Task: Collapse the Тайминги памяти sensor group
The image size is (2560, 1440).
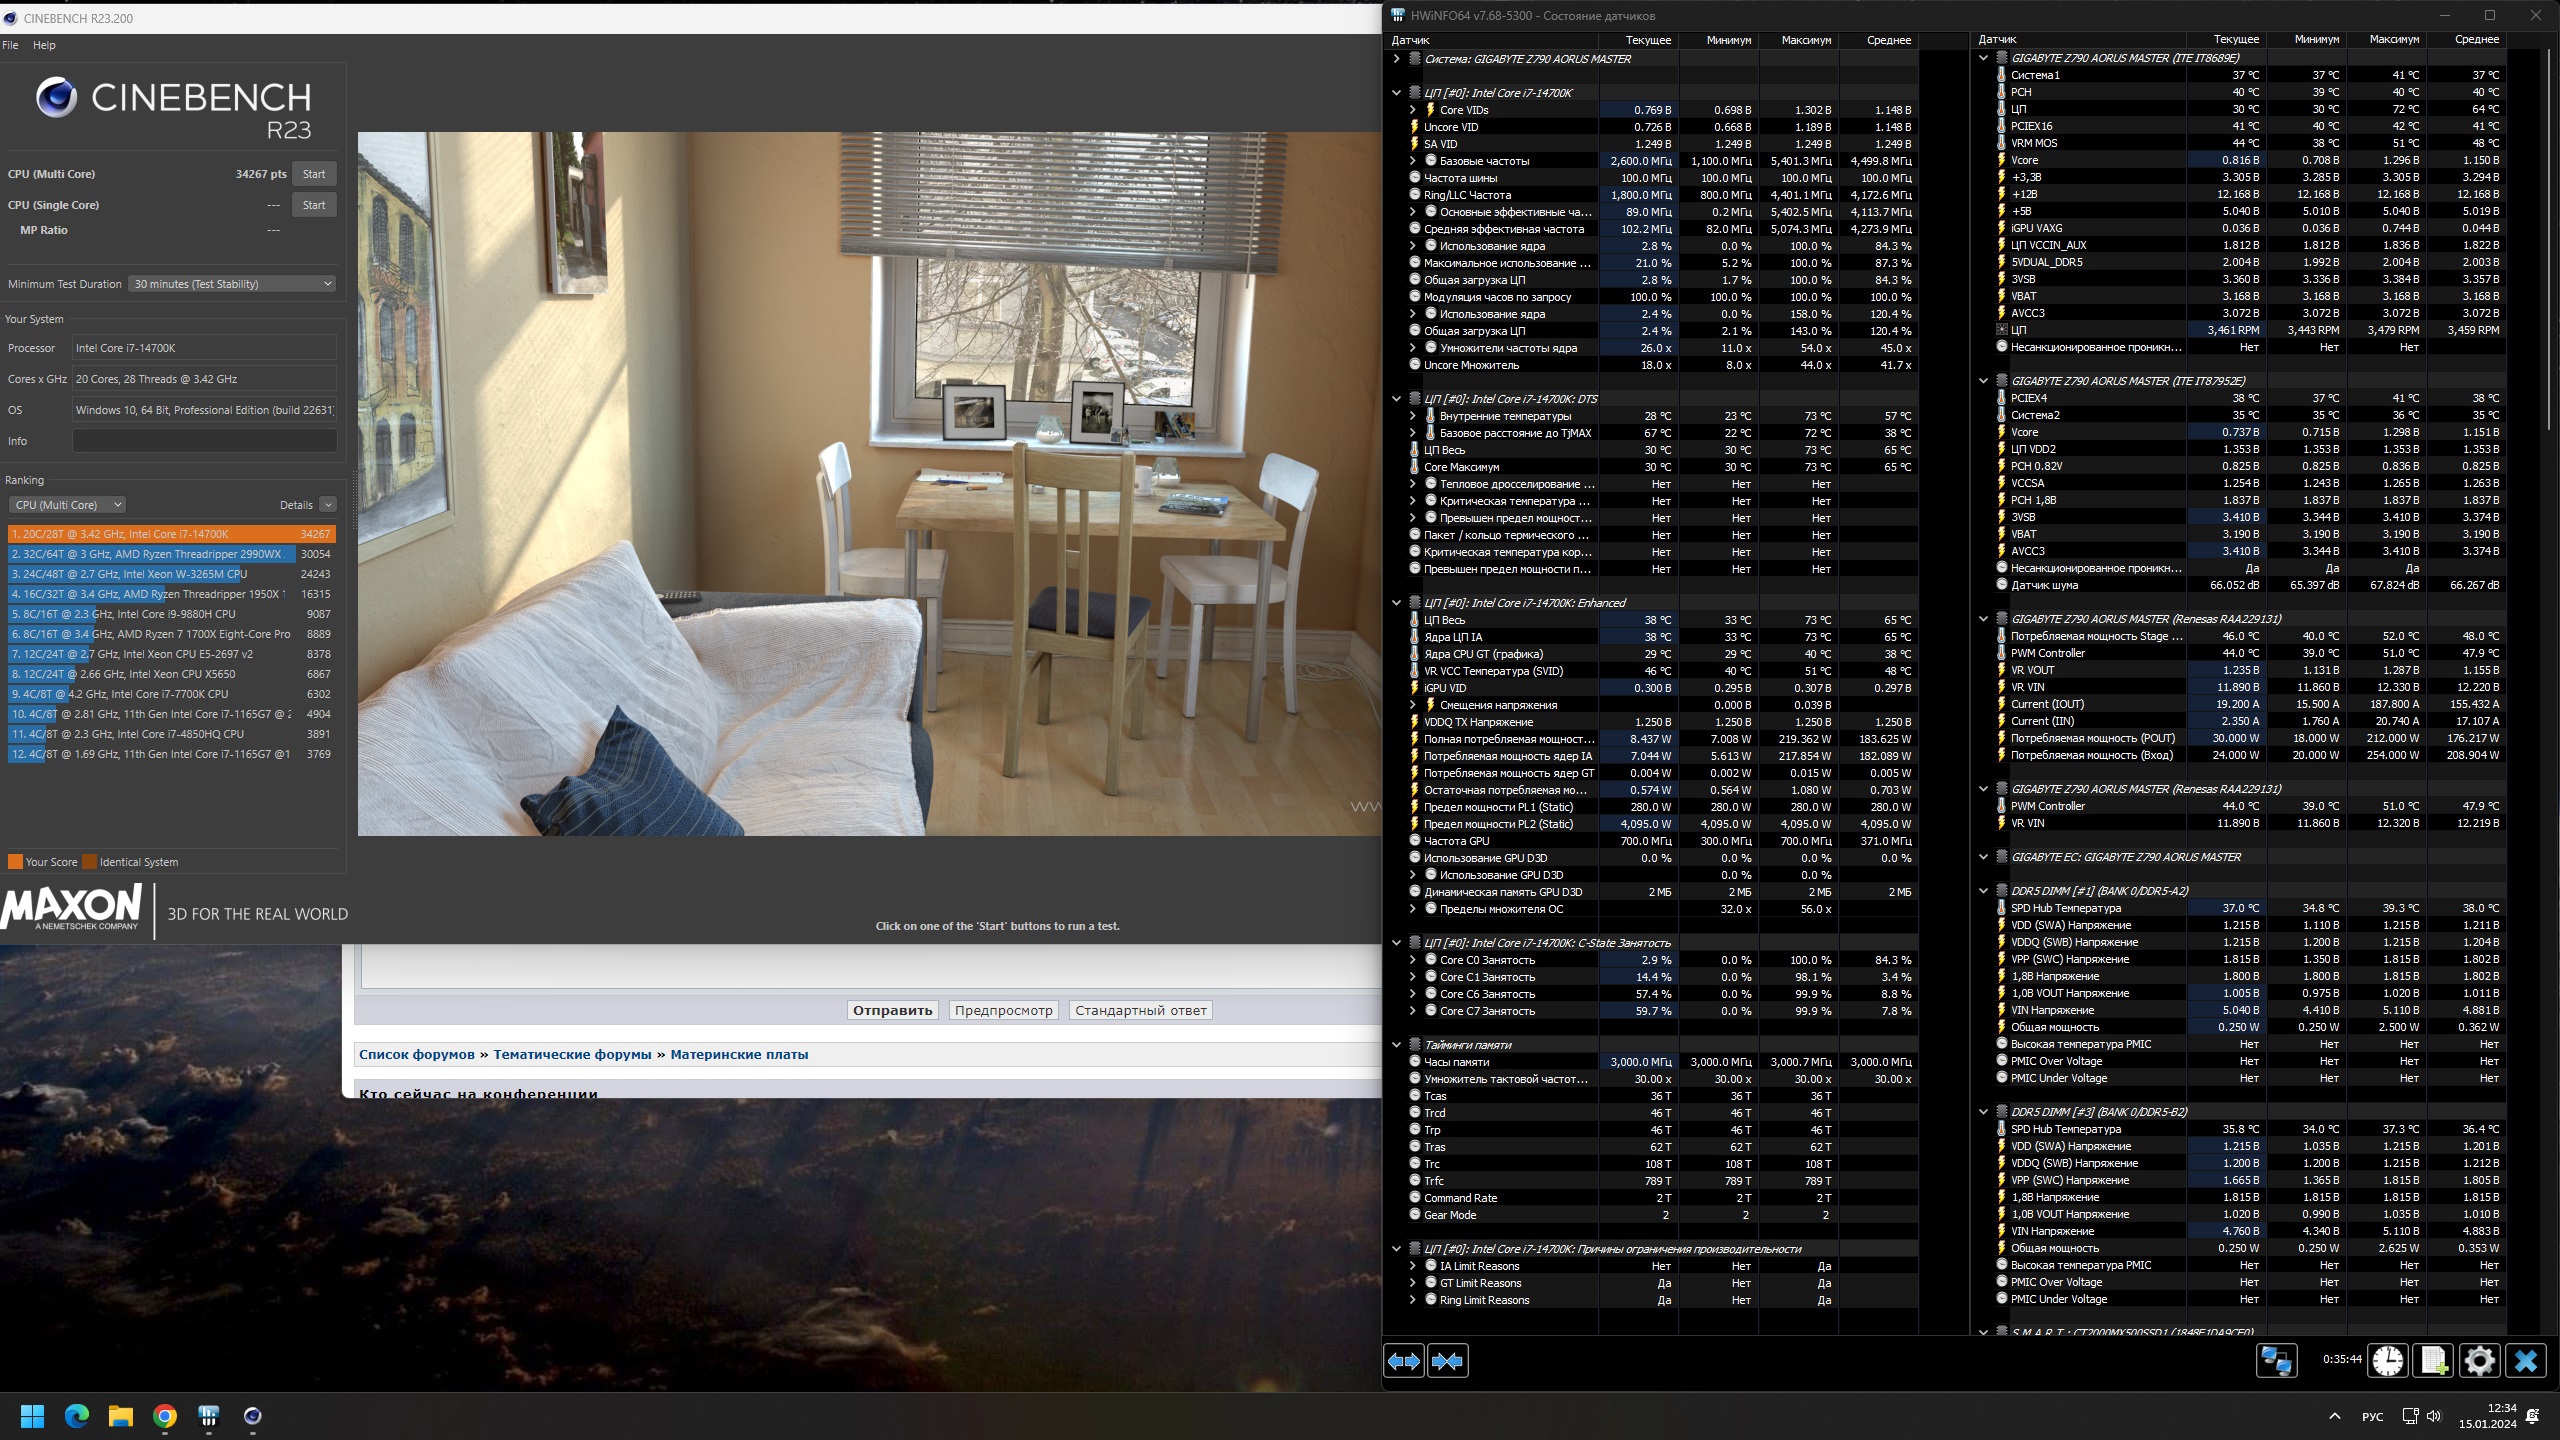Action: tap(1397, 1045)
